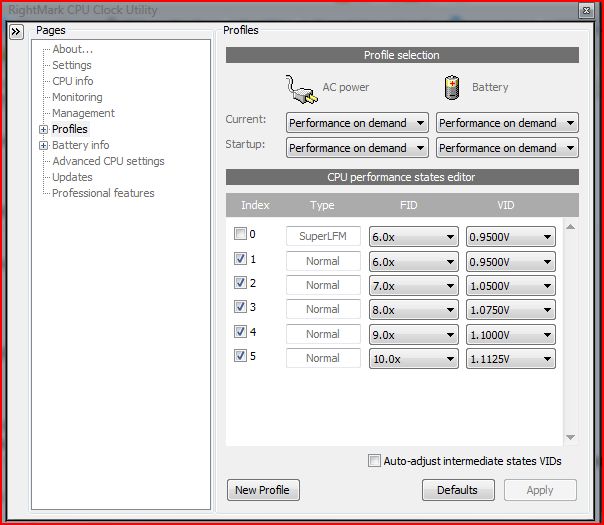The image size is (604, 525).
Task: Collapse the Pages panel with double-arrow icon
Action: (16, 32)
